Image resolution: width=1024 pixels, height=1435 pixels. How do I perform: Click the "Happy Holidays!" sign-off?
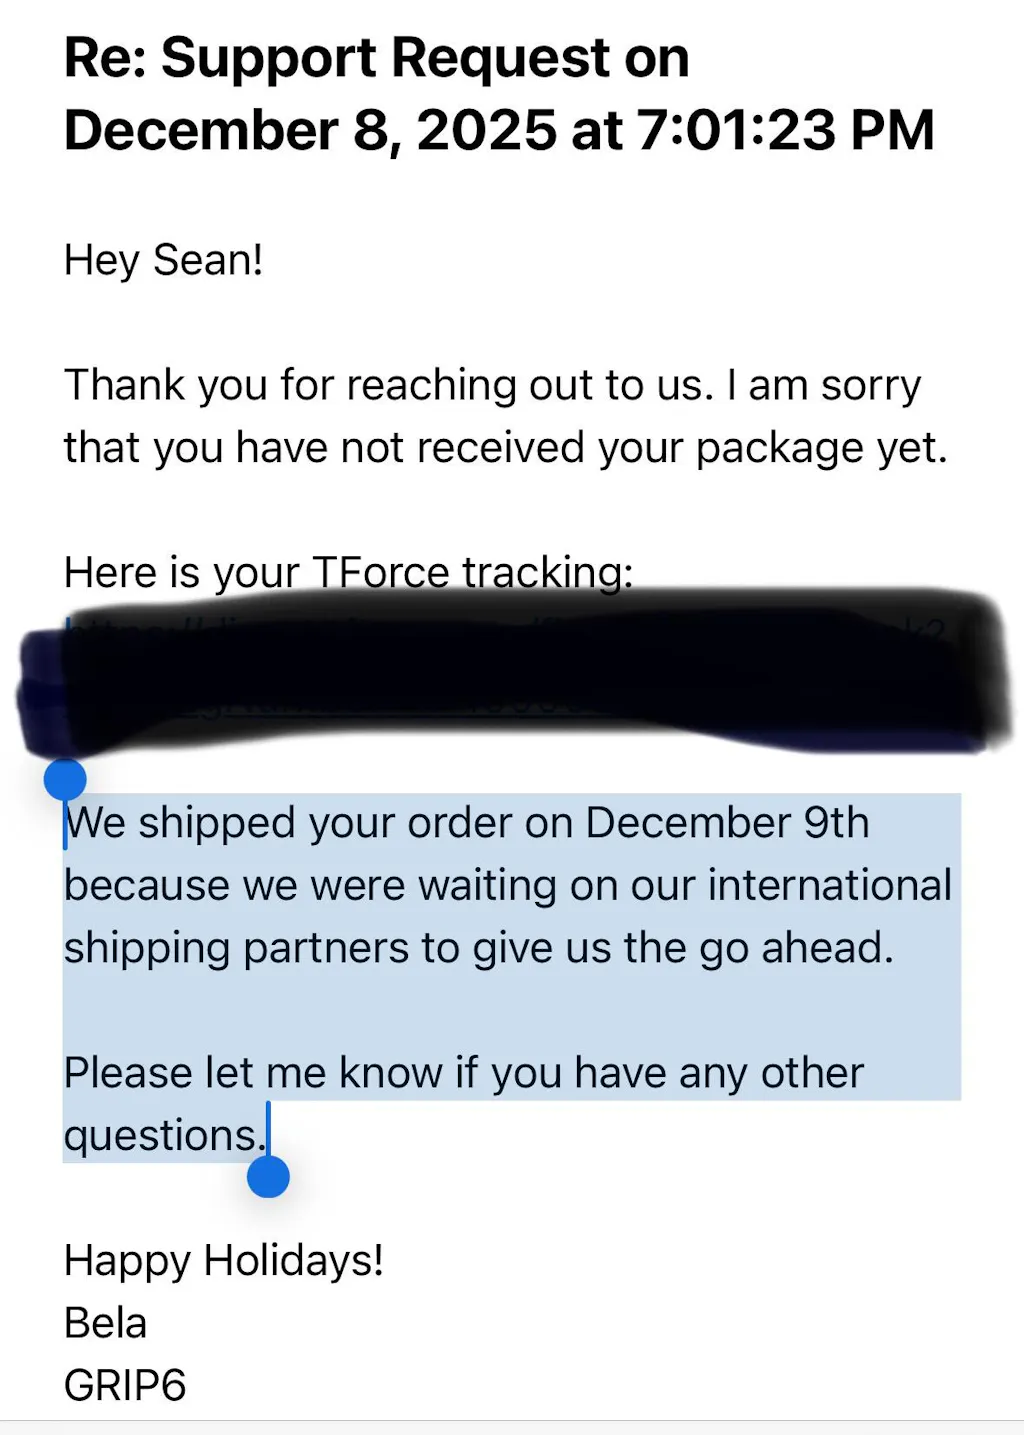[x=223, y=1260]
